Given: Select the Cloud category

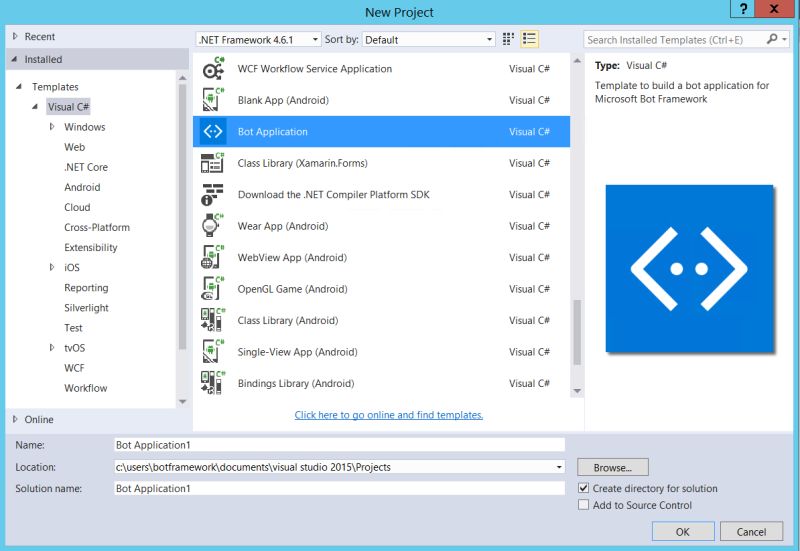Looking at the screenshot, I should click(77, 207).
